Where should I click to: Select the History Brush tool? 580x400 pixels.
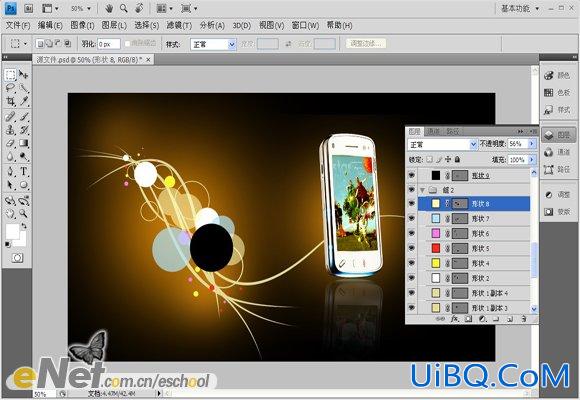(x=24, y=130)
